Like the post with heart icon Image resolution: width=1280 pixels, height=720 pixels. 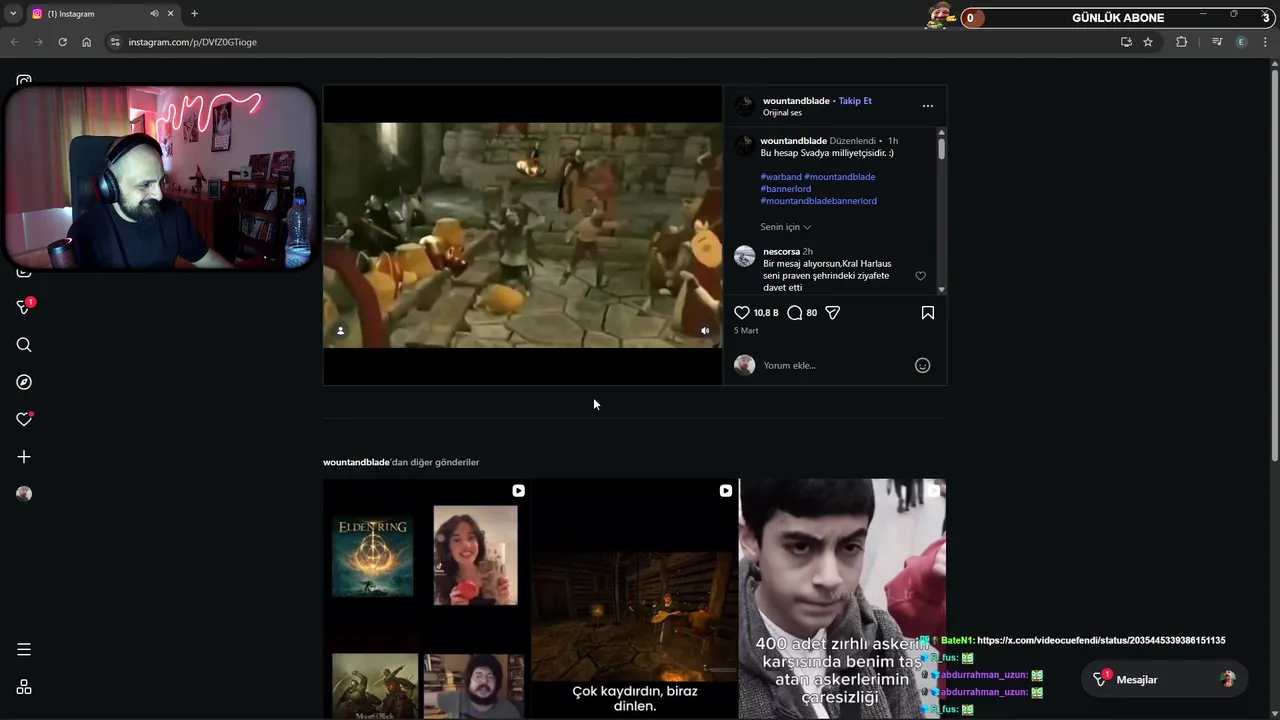coord(742,313)
